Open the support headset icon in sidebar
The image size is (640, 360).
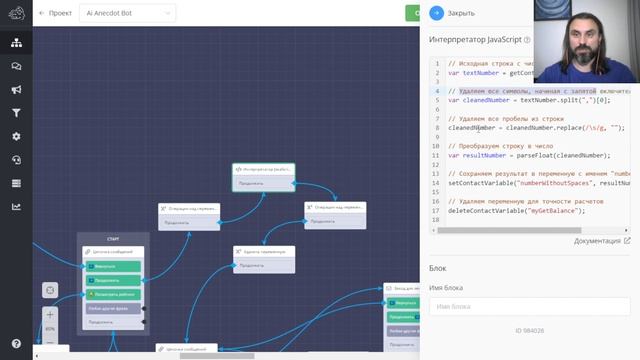click(16, 160)
